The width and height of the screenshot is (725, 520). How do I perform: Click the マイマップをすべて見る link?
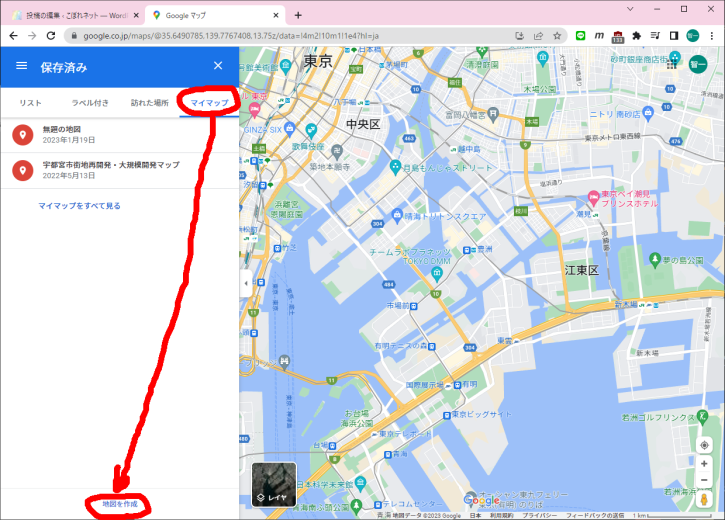coord(80,206)
